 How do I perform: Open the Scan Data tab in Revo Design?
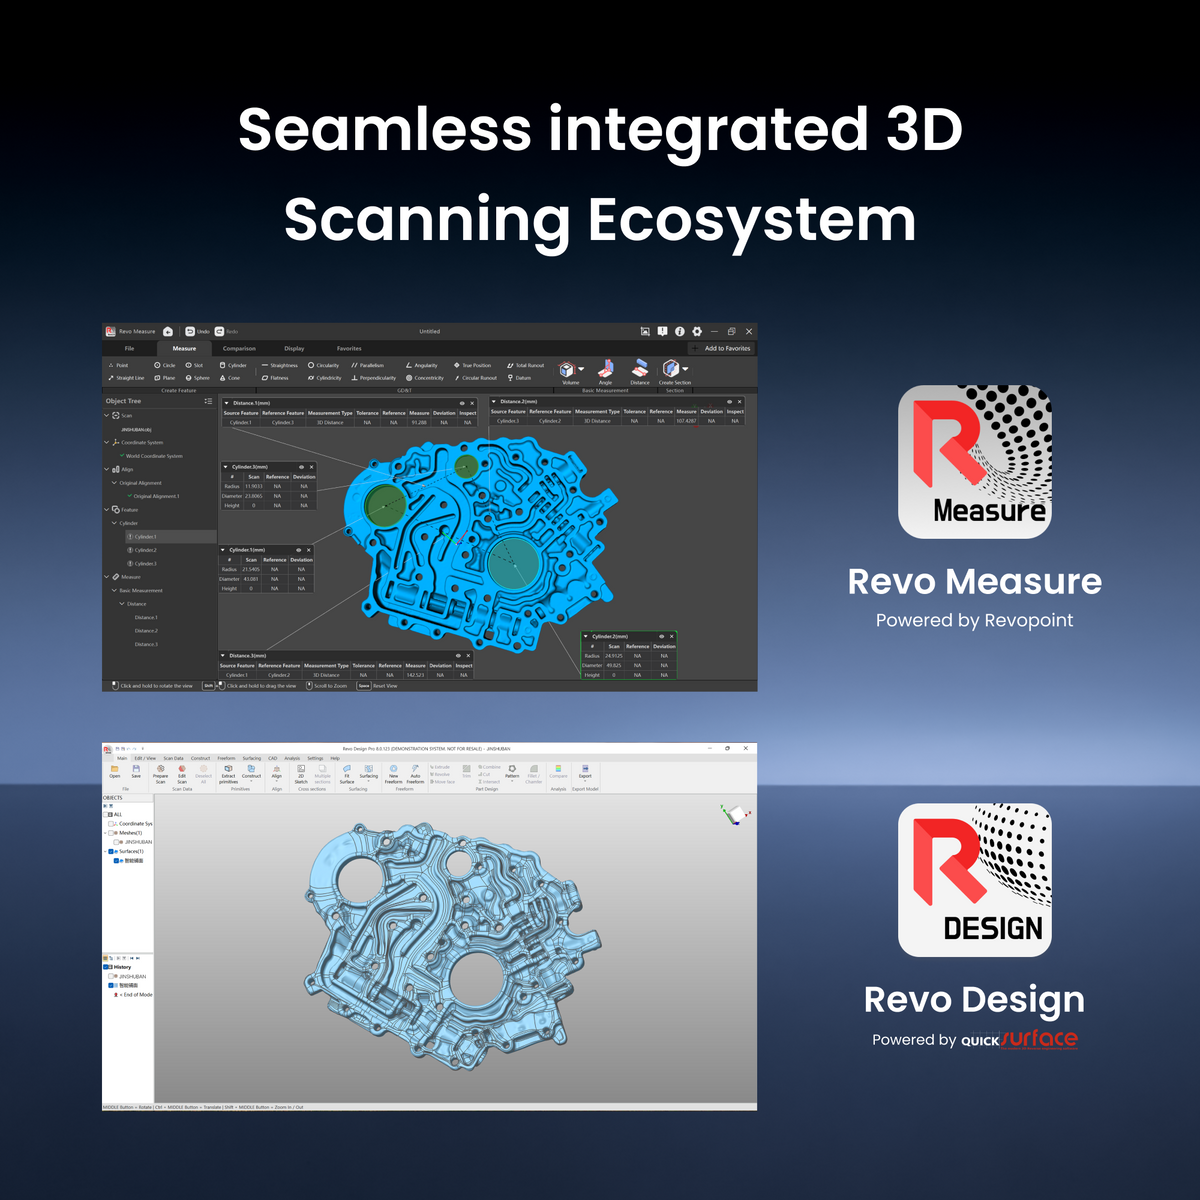click(173, 758)
